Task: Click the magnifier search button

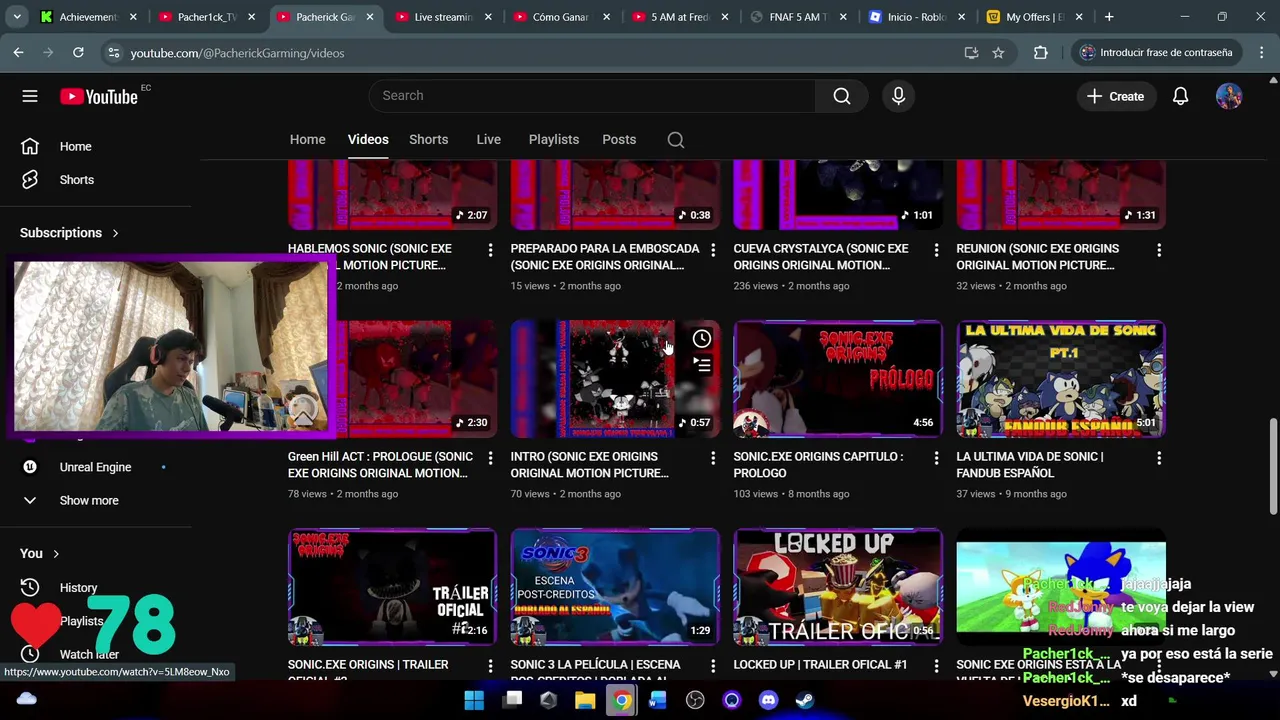Action: tap(842, 96)
